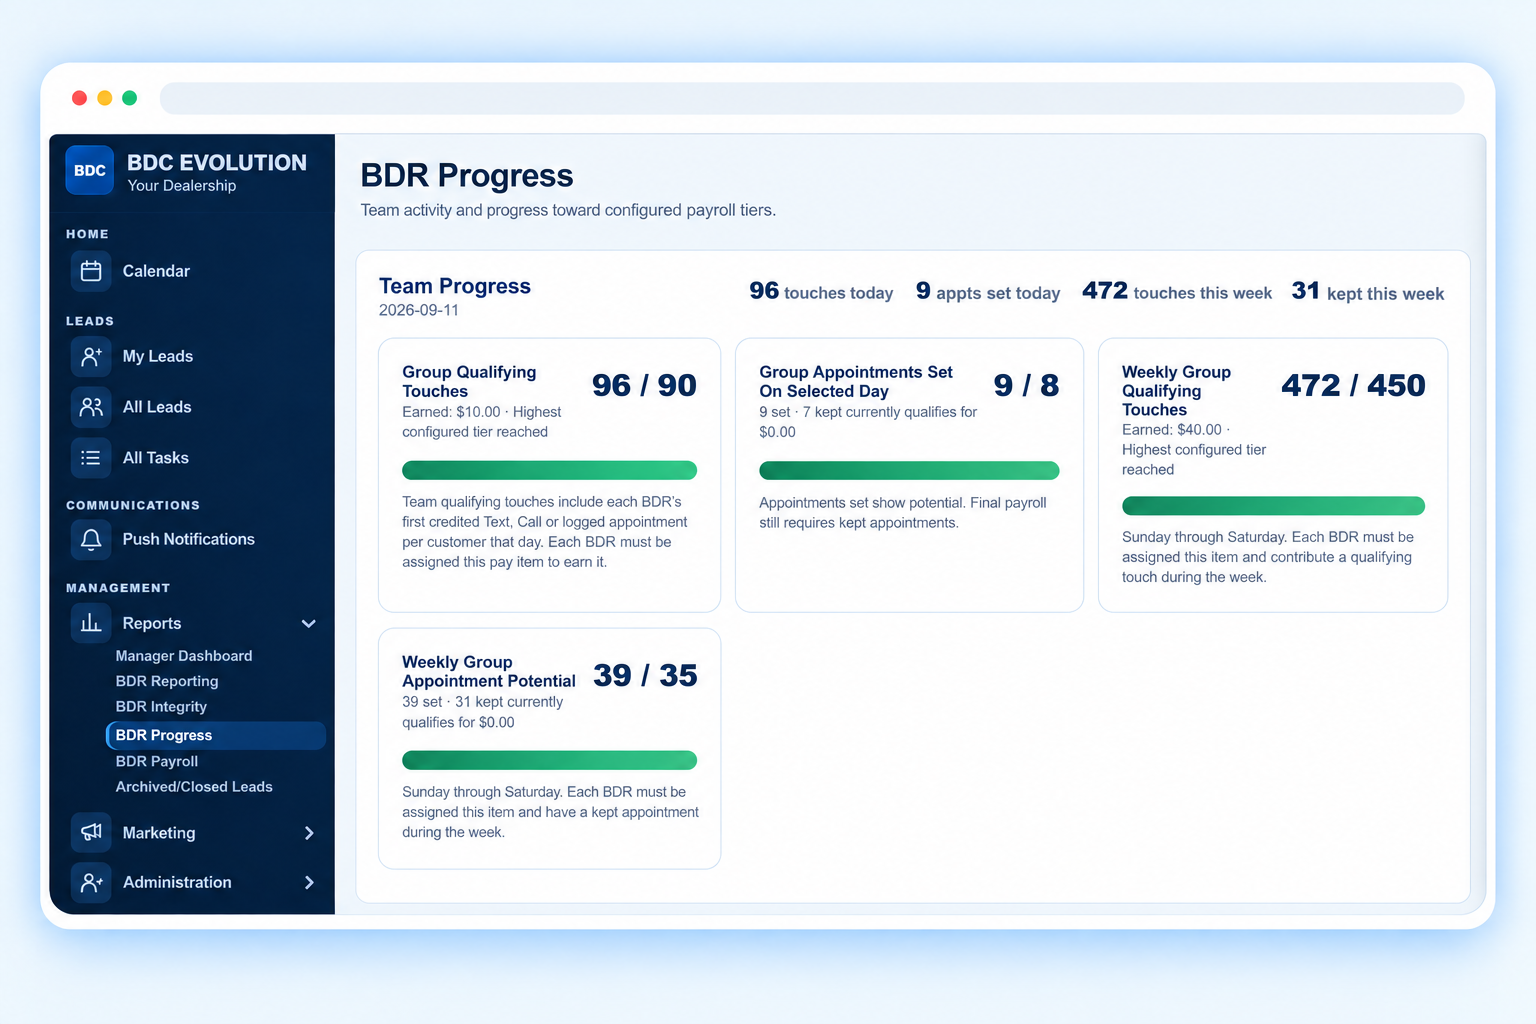Image resolution: width=1536 pixels, height=1024 pixels.
Task: Collapse the Reports menu chevron
Action: pos(309,623)
